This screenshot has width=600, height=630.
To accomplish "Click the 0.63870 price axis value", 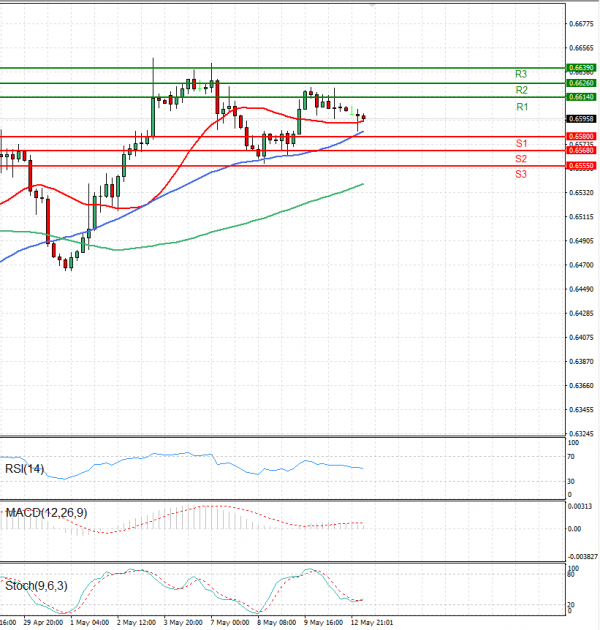I will (581, 362).
